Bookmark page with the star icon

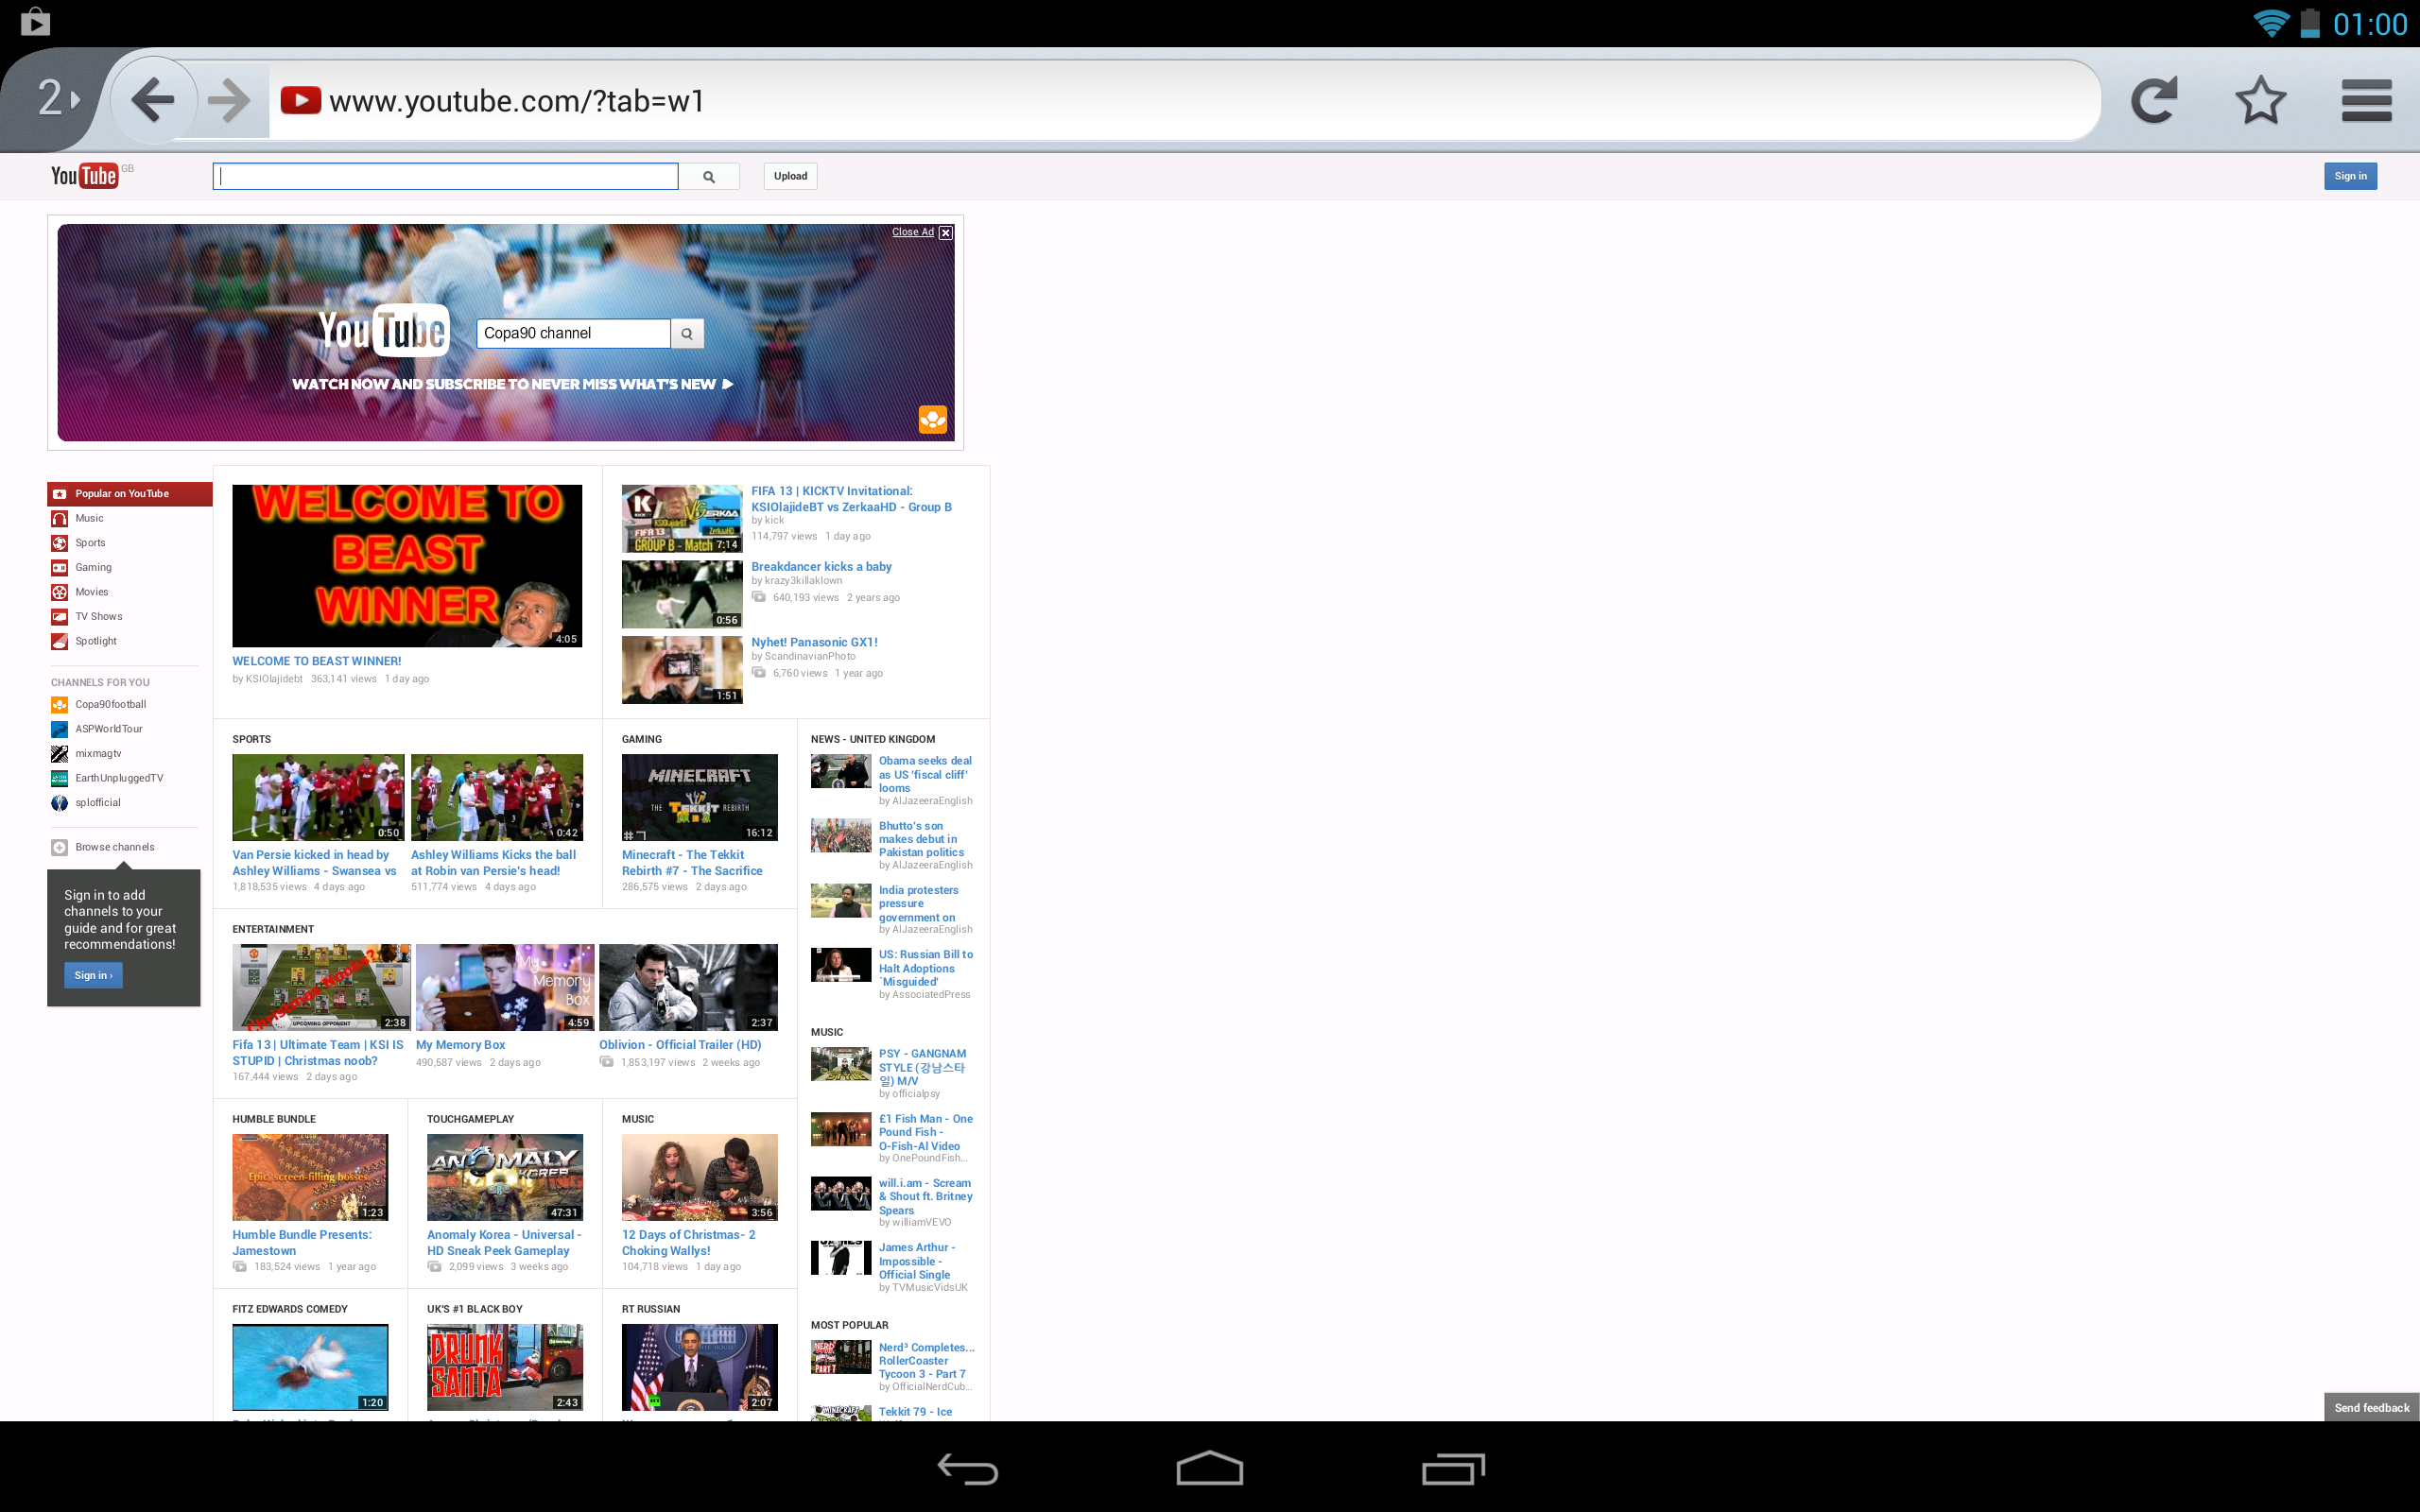pyautogui.click(x=2260, y=100)
